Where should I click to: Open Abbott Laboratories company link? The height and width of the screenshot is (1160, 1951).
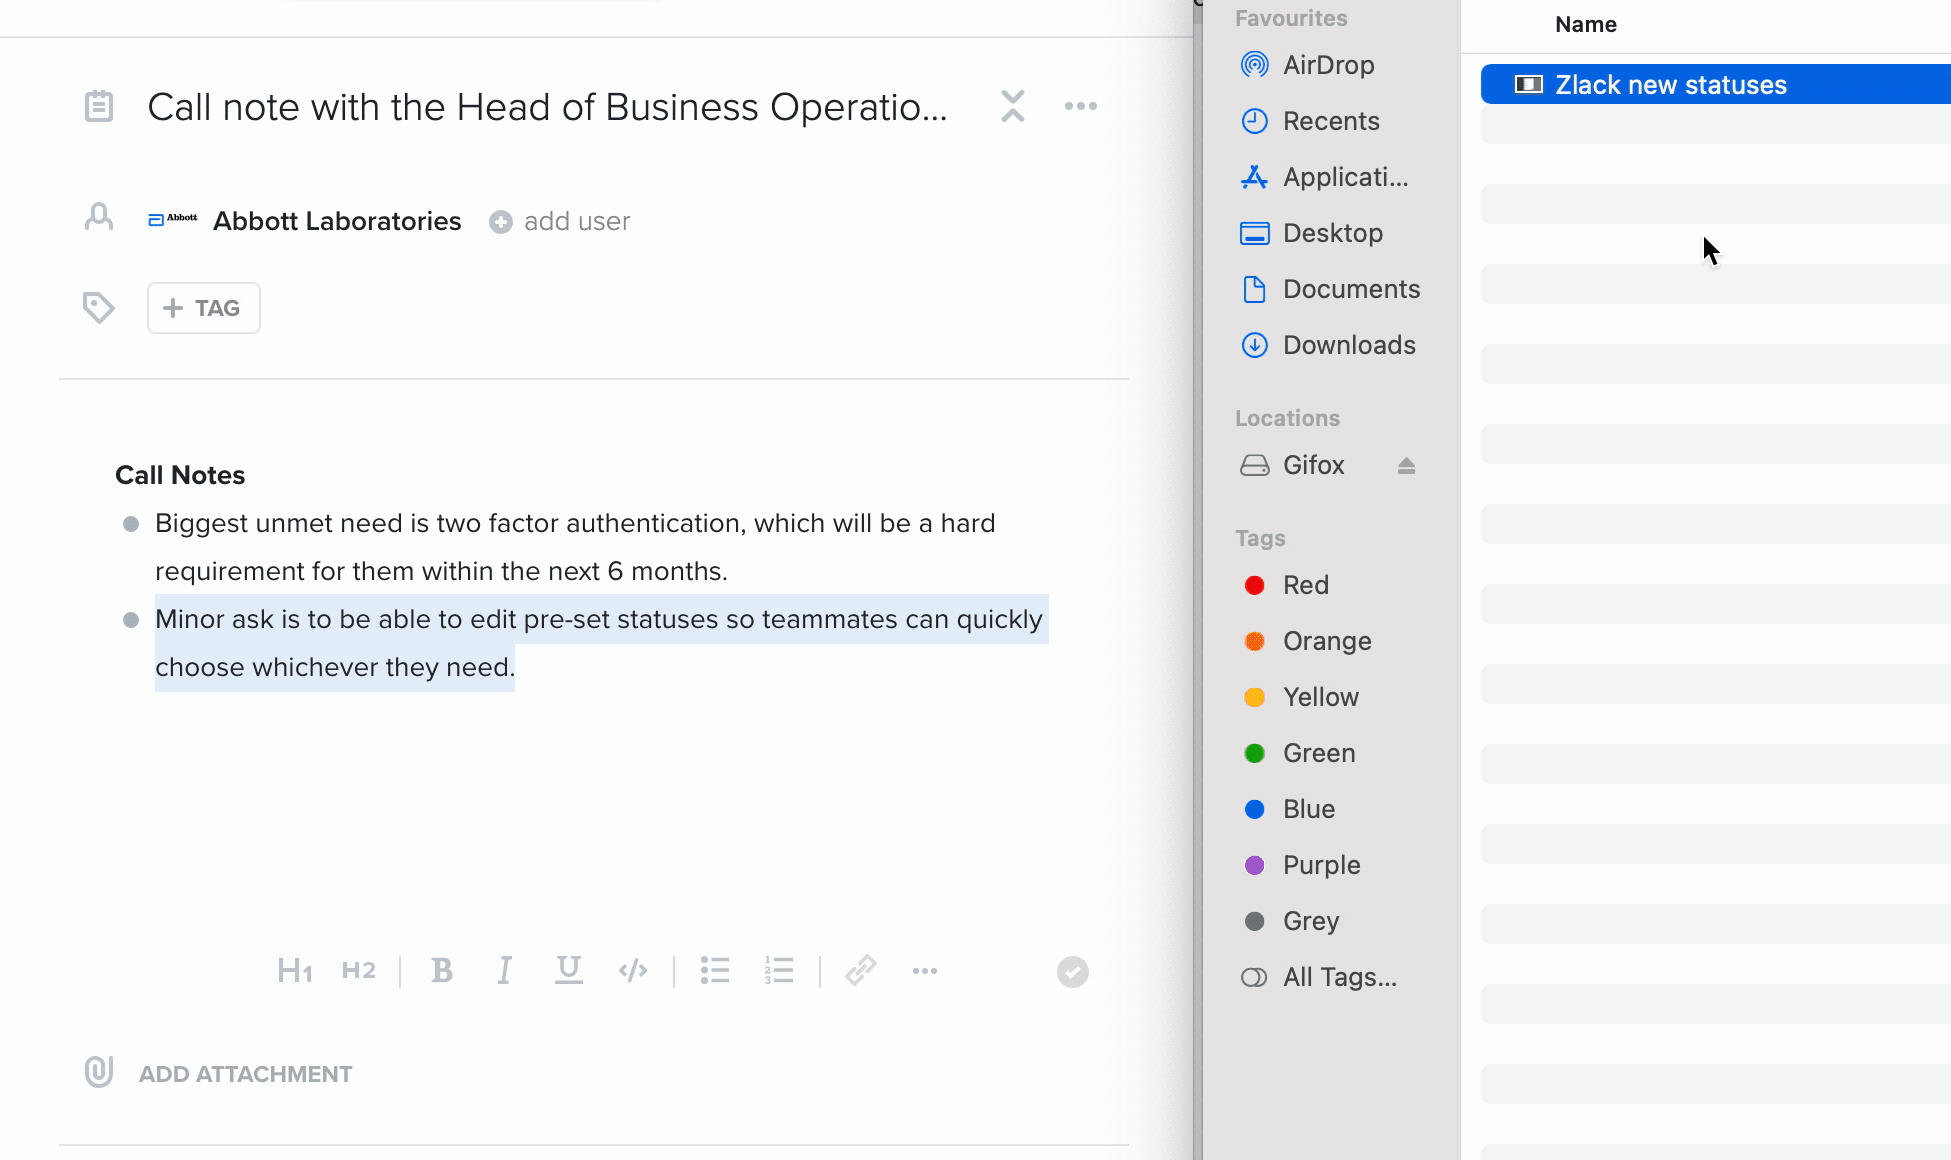[x=337, y=221]
